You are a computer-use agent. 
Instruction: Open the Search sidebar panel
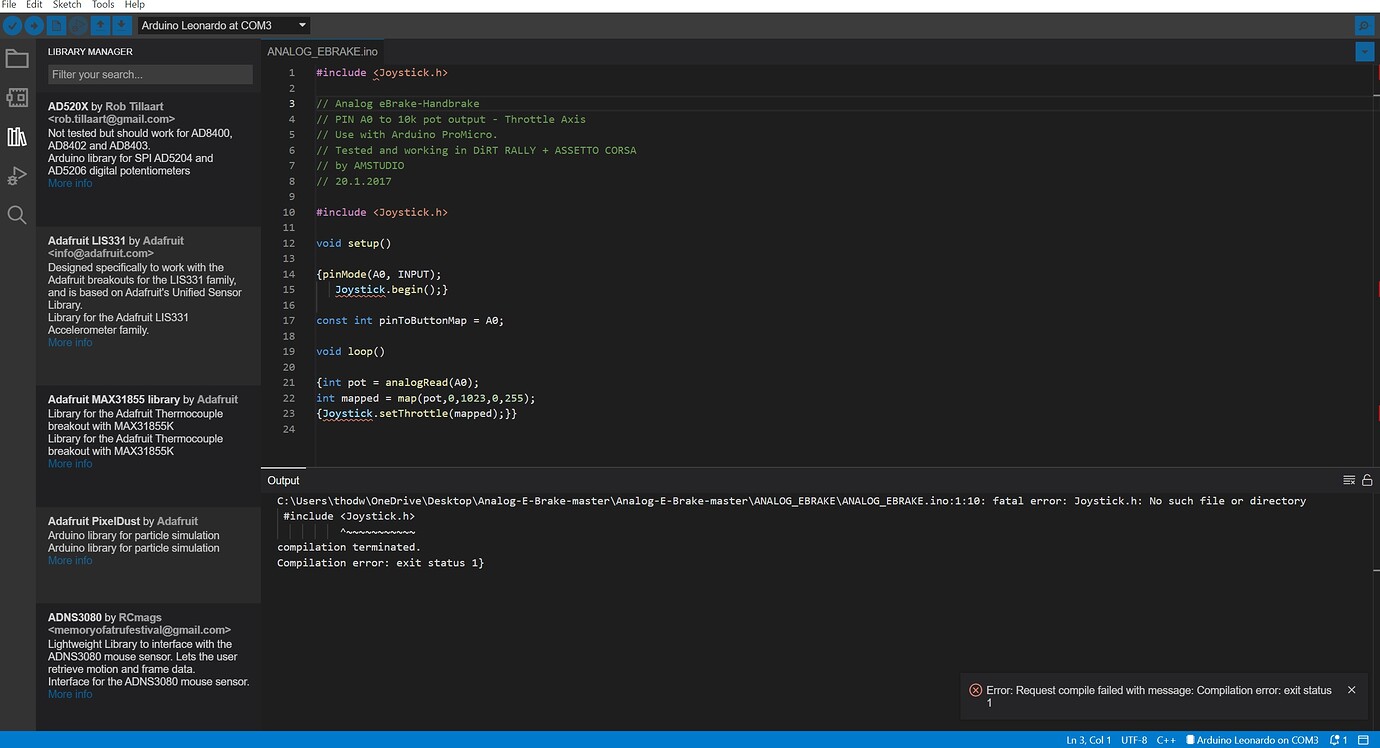point(17,214)
